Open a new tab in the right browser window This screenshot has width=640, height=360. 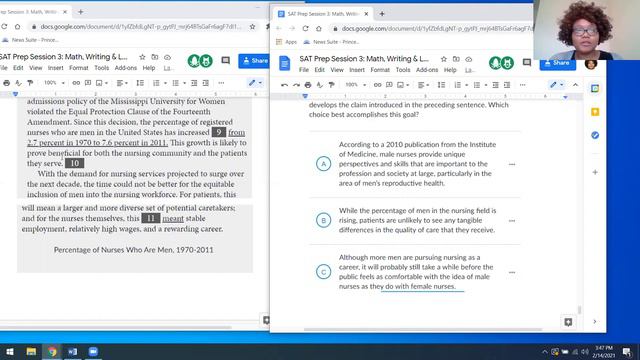[x=382, y=14]
